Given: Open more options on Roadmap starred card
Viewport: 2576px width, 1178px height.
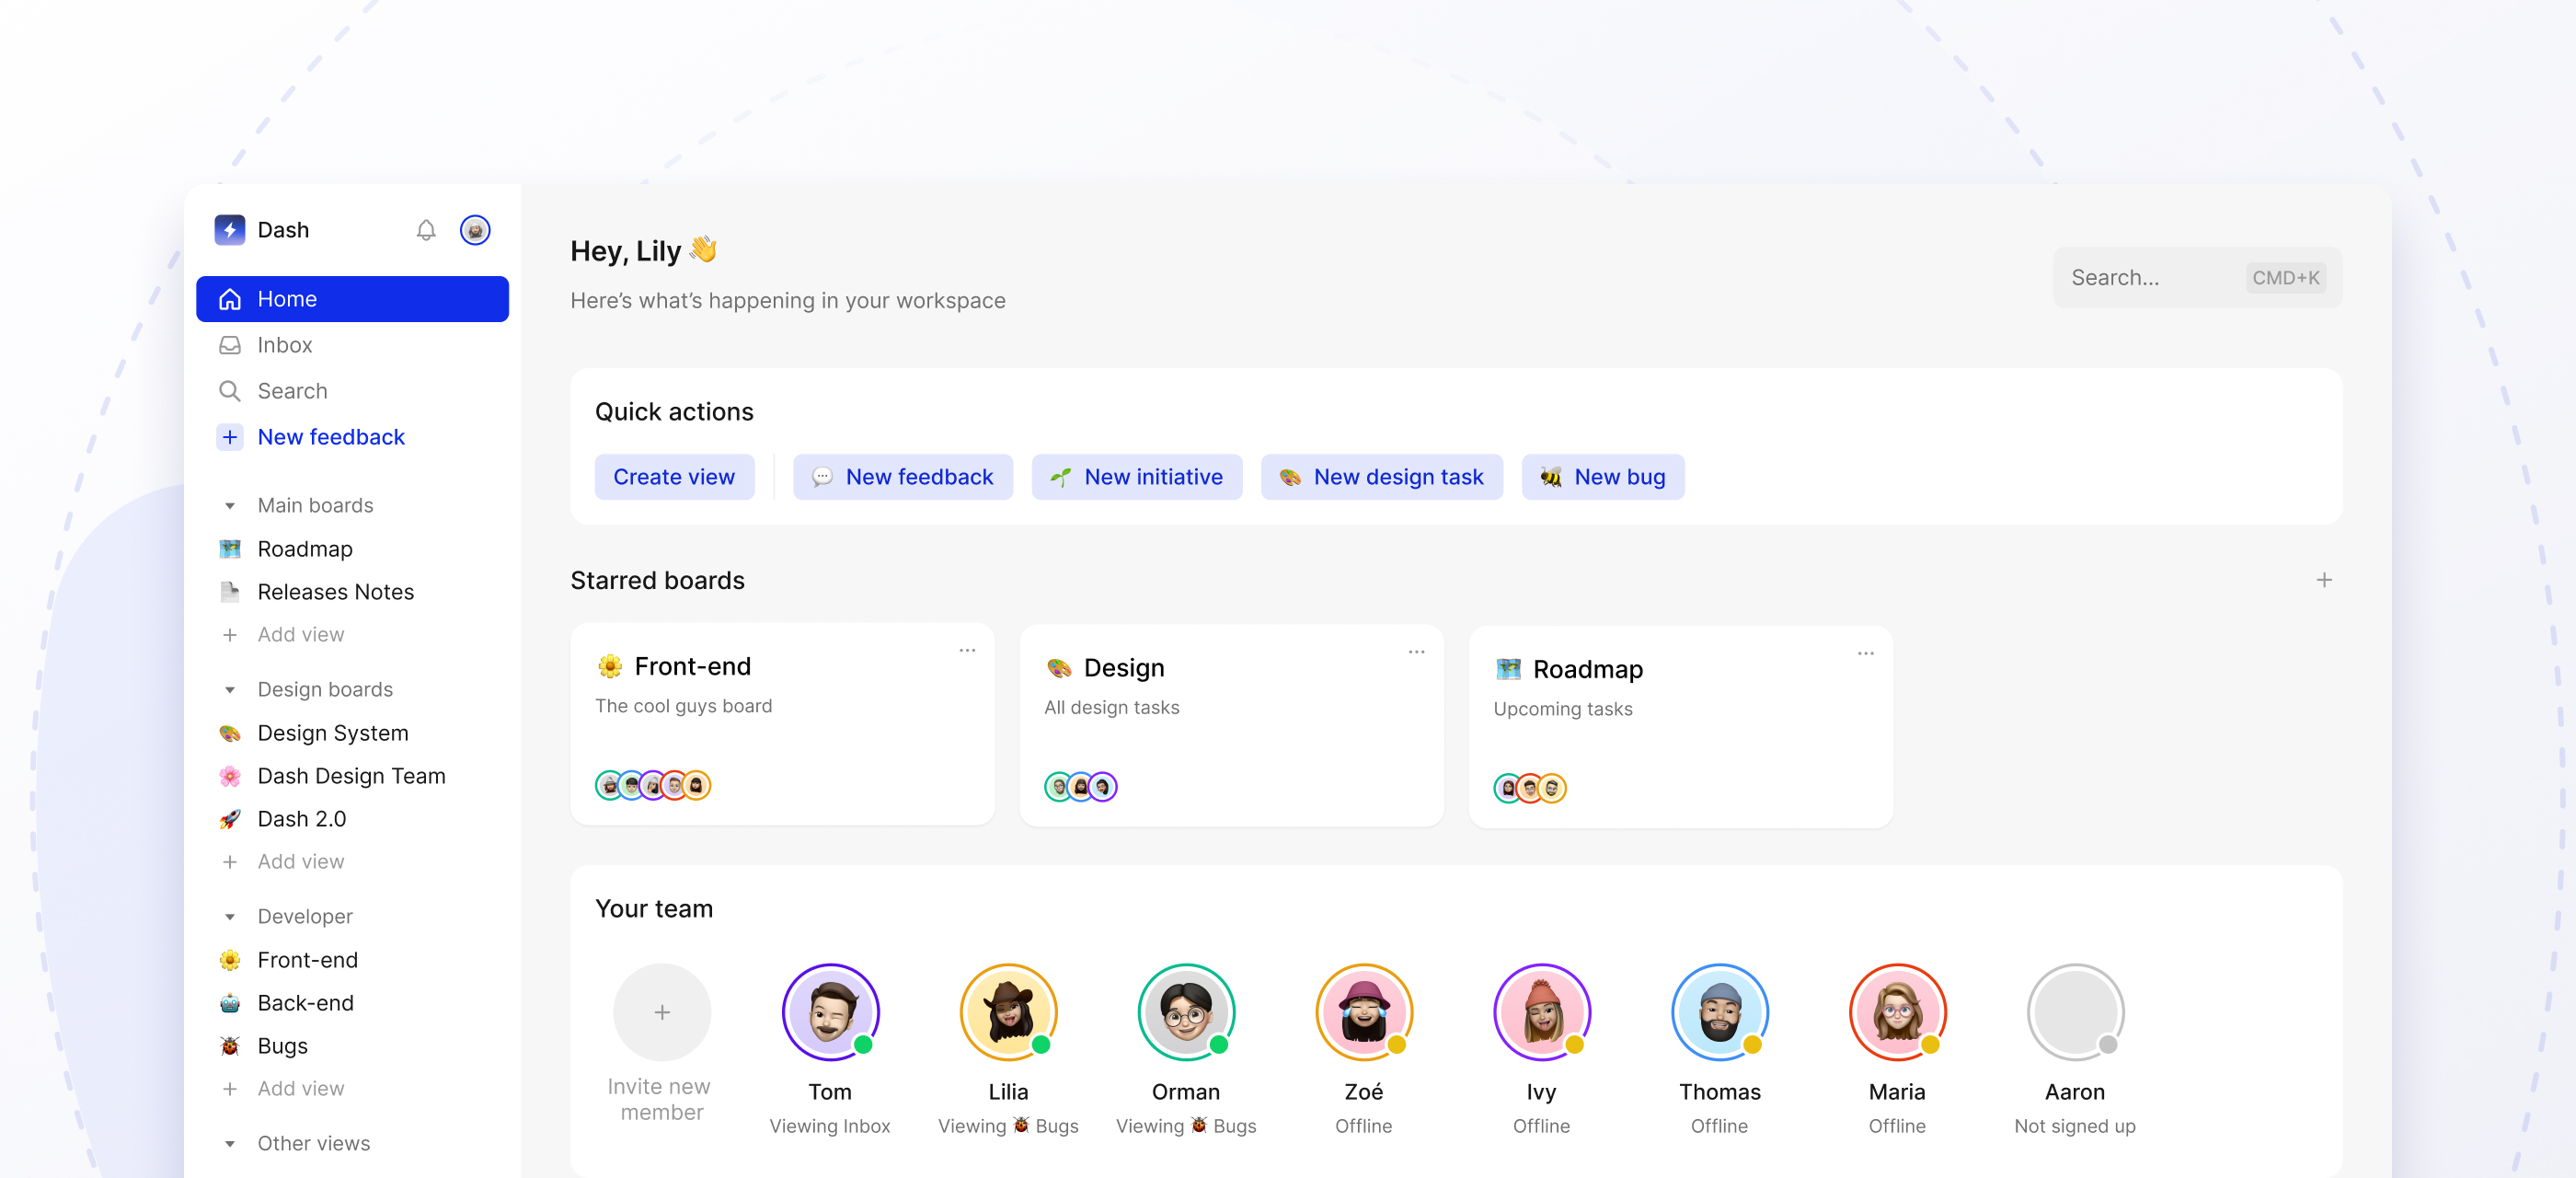Looking at the screenshot, I should click(1865, 653).
